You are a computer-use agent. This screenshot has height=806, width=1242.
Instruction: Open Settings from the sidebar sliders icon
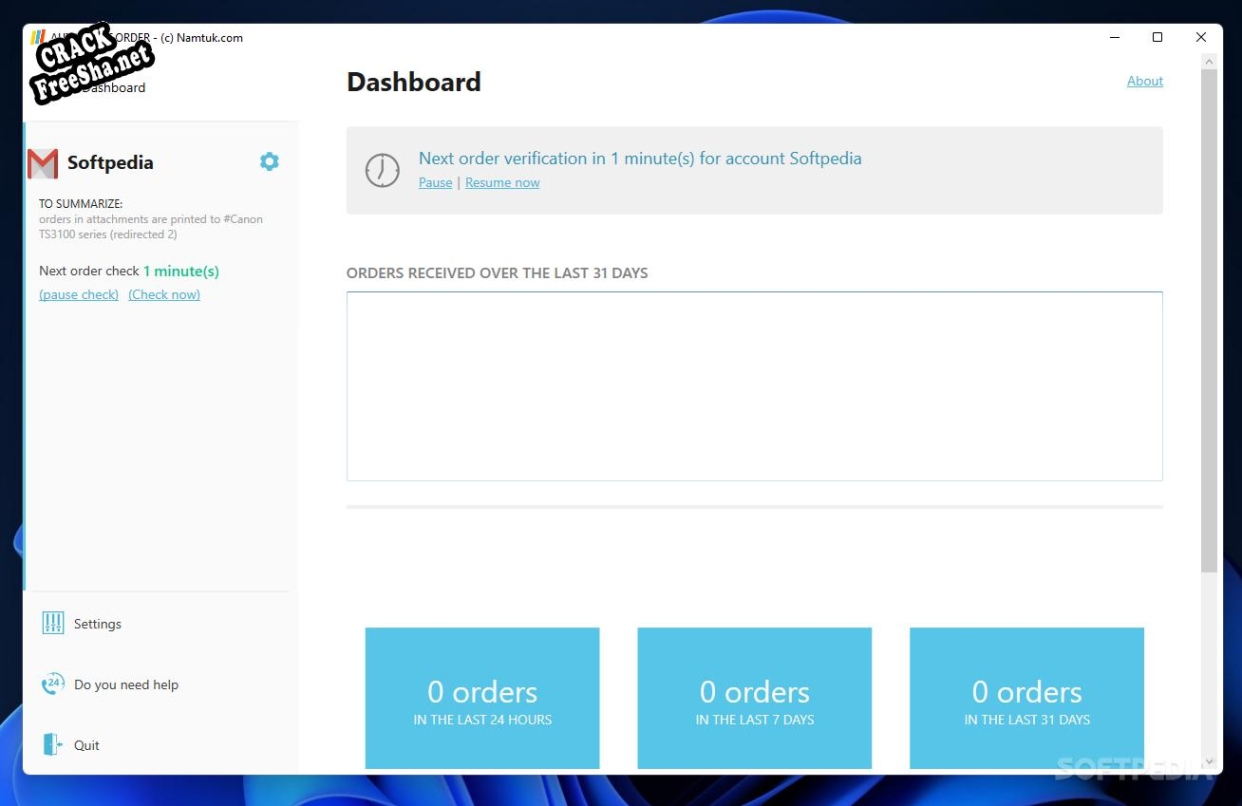pos(53,624)
